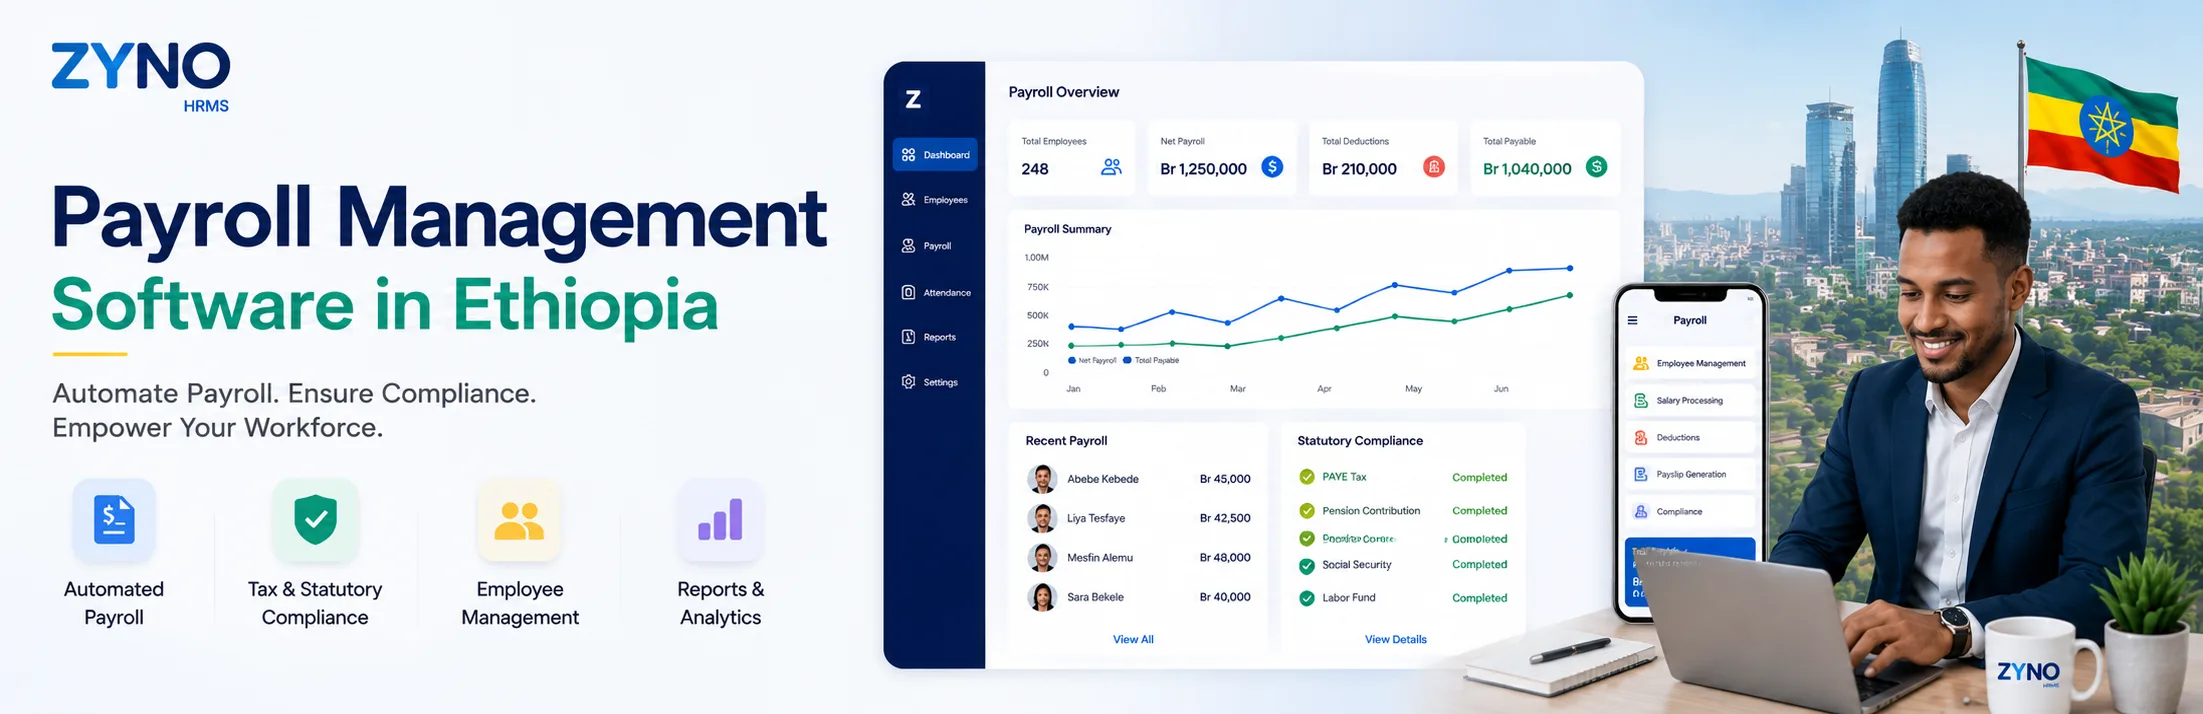Click Abebe Kebede's avatar
2203x714 pixels.
[1042, 479]
